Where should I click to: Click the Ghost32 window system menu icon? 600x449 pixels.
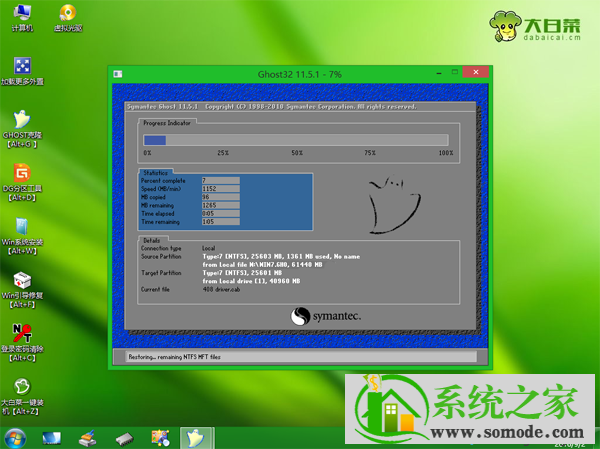point(118,74)
